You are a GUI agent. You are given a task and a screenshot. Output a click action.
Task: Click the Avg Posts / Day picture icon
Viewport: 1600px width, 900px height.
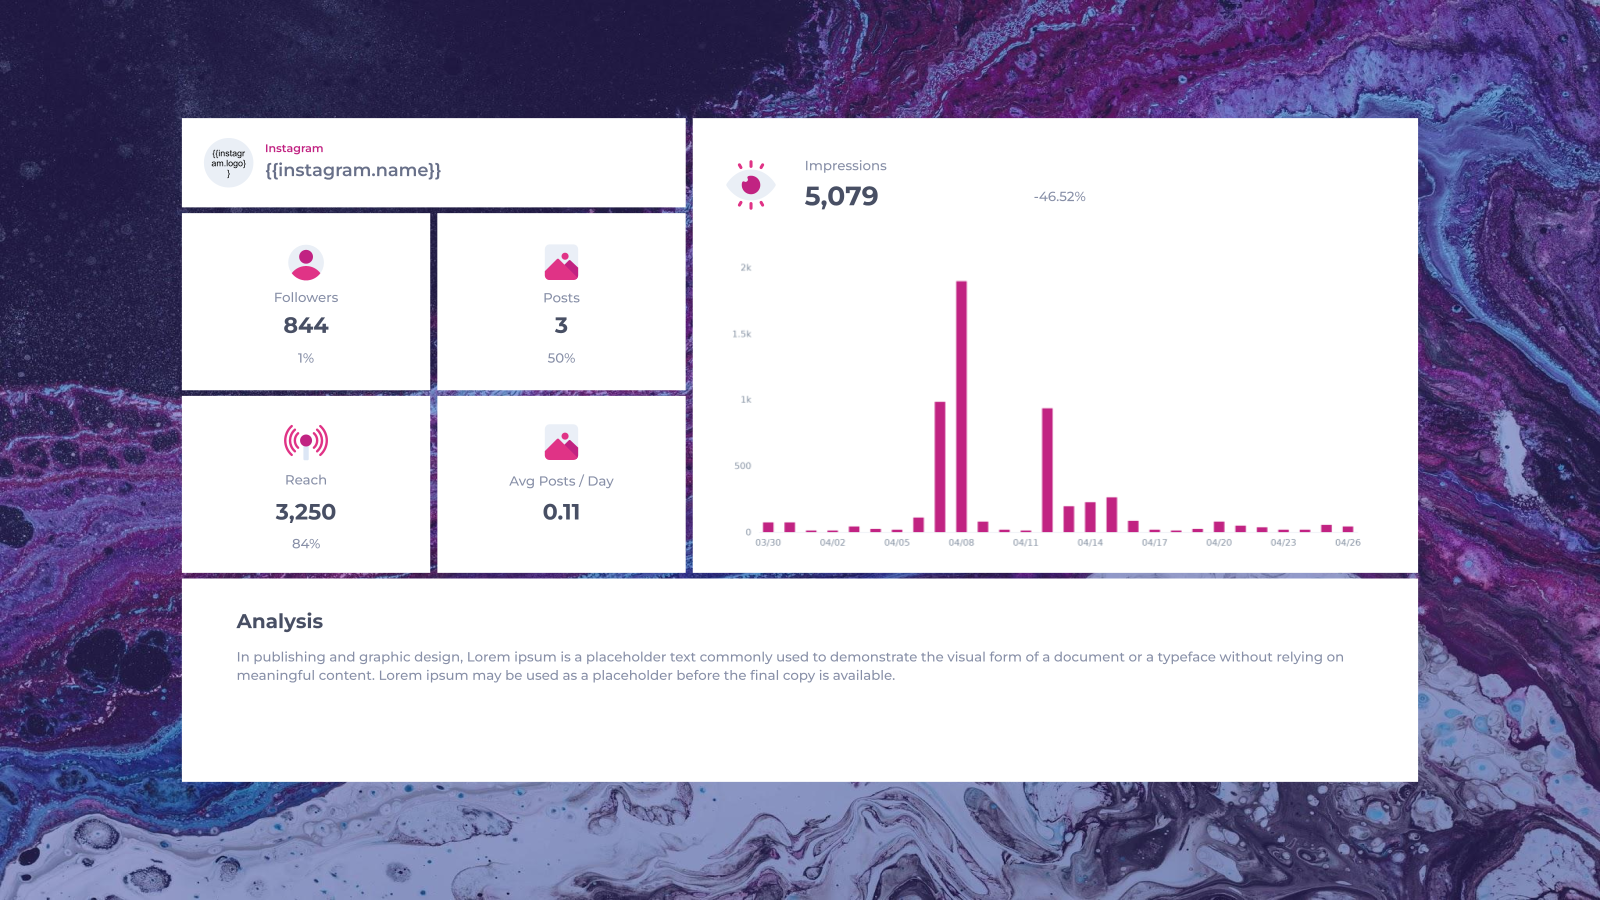coord(561,442)
